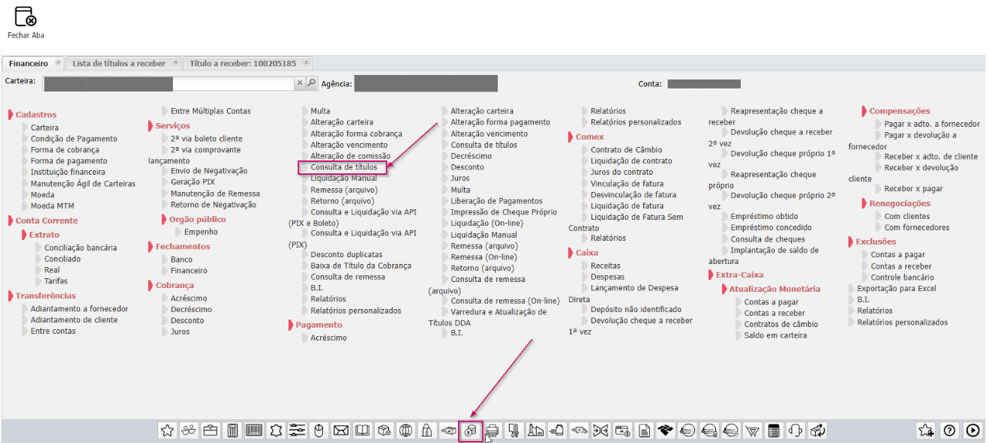Open the envelope icon in bottom toolbar
The image size is (989, 443).
click(340, 430)
